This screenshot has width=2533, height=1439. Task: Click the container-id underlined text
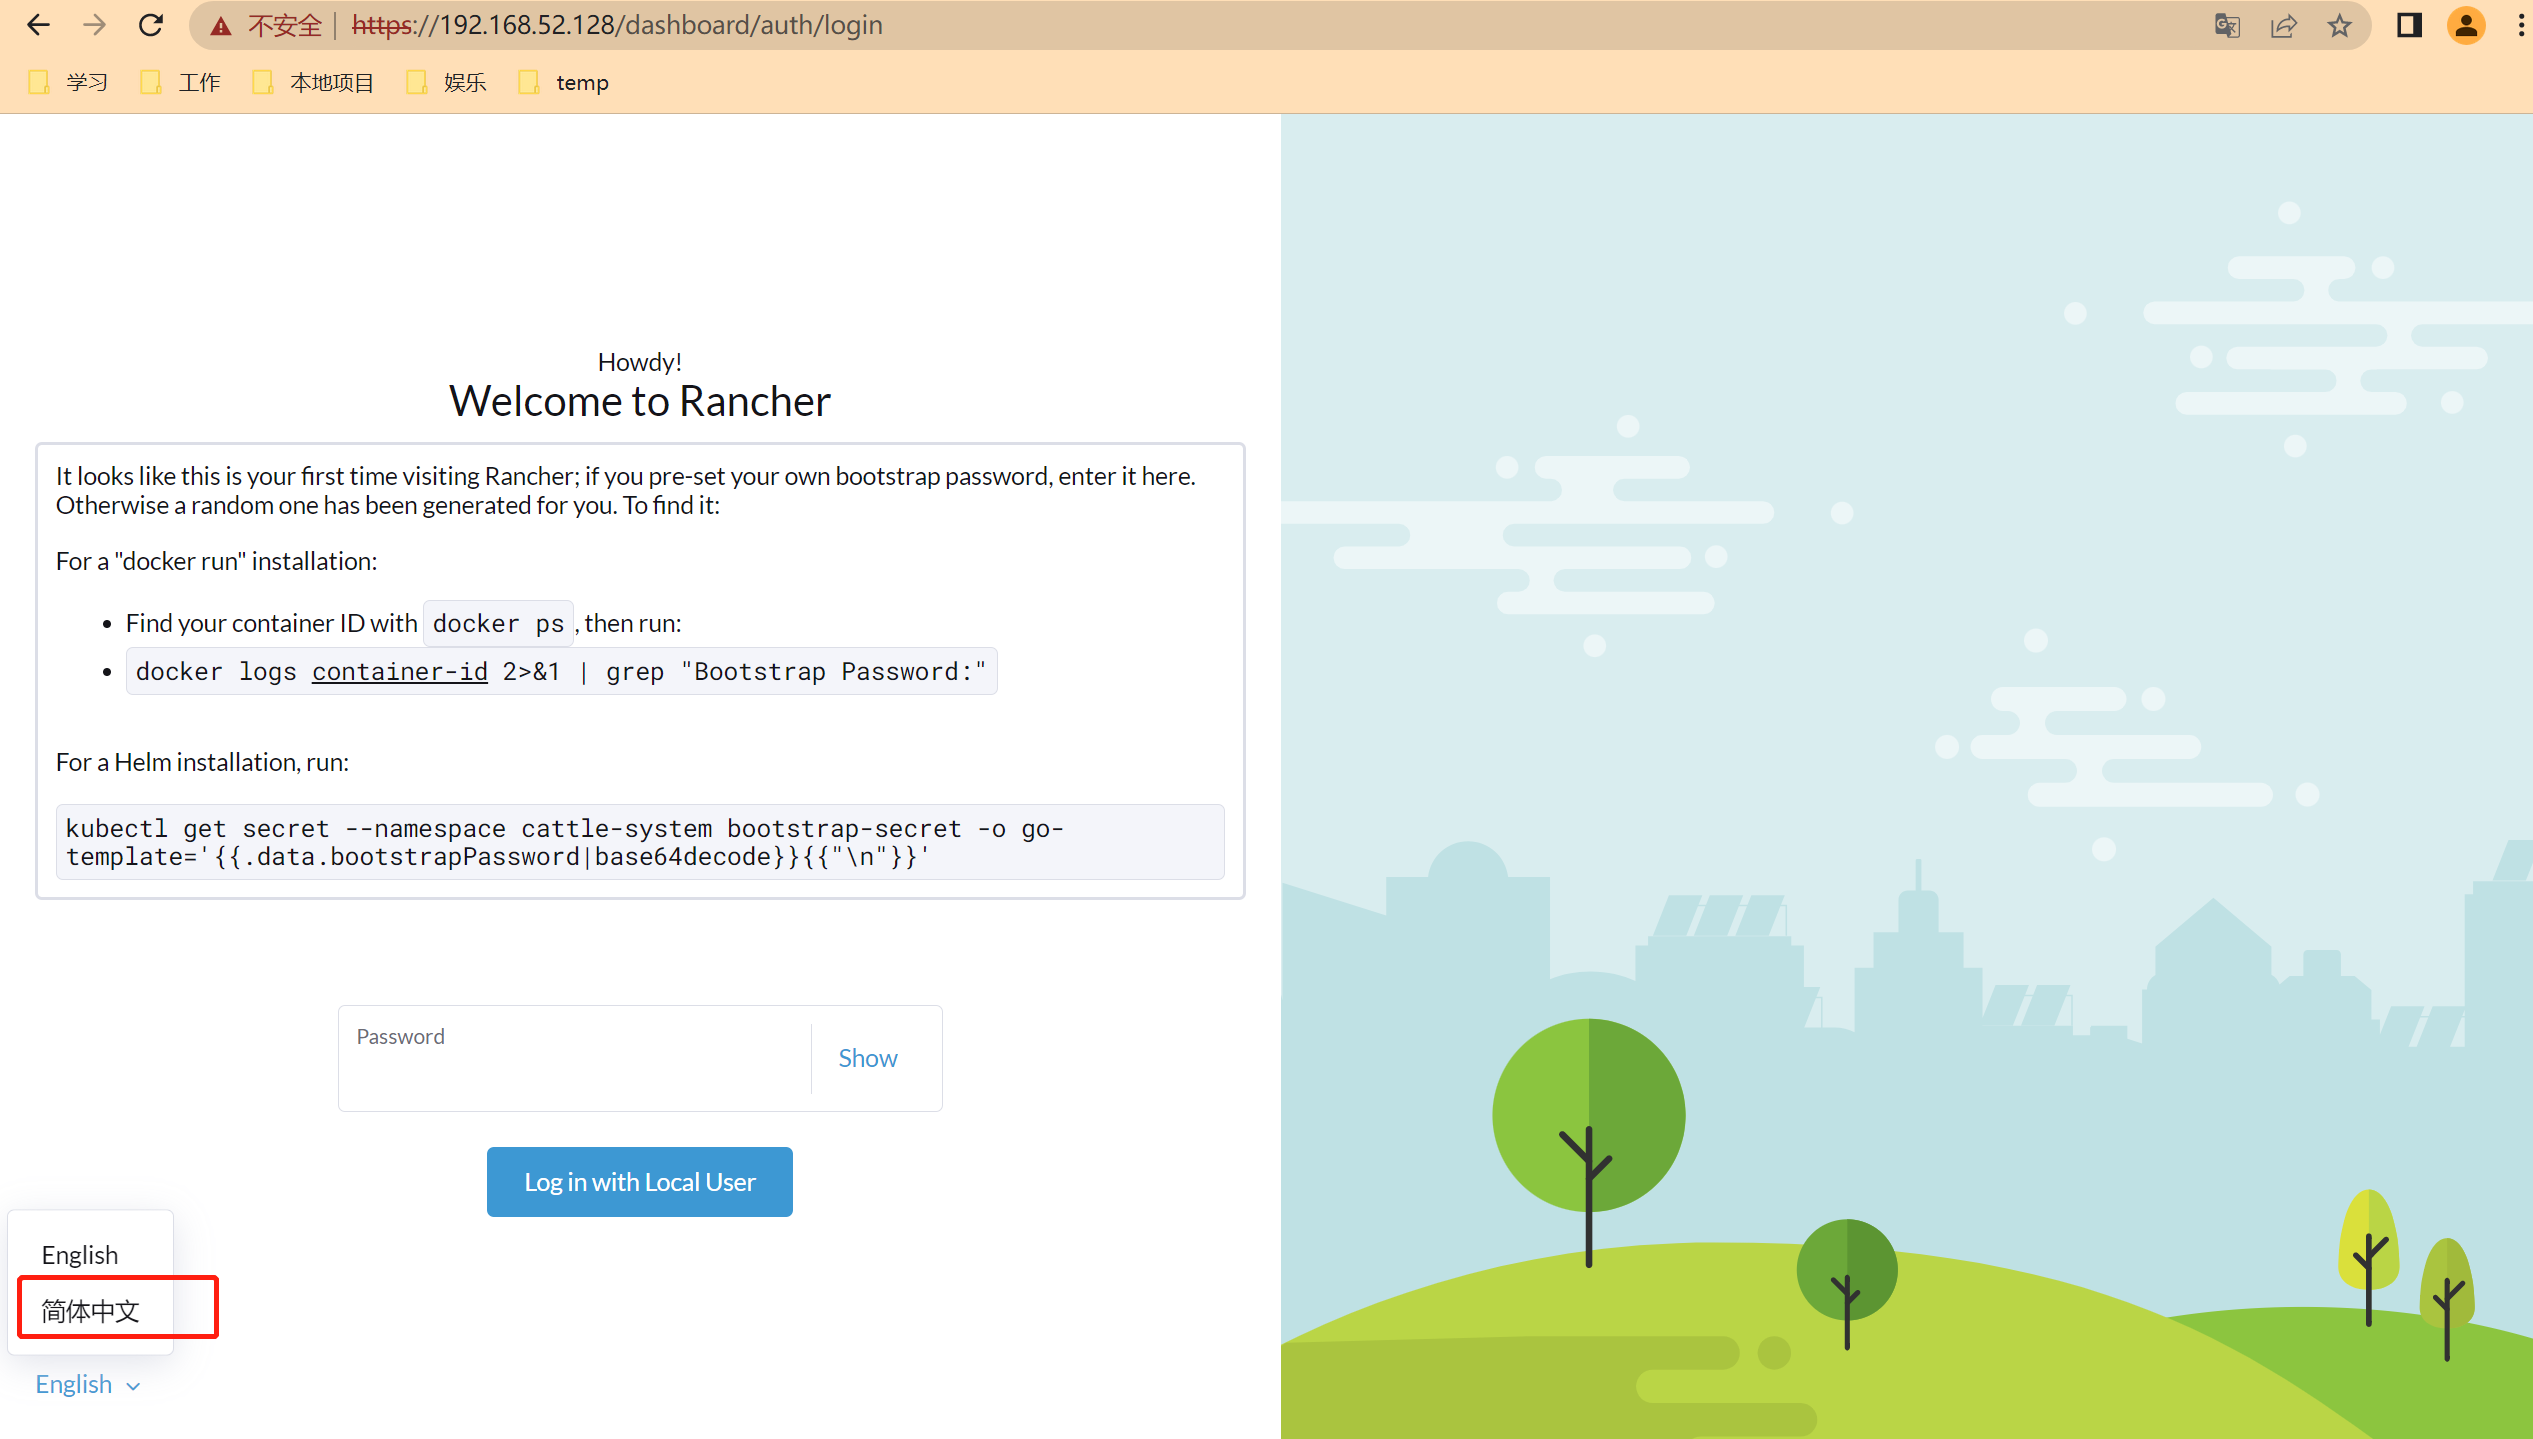tap(400, 671)
